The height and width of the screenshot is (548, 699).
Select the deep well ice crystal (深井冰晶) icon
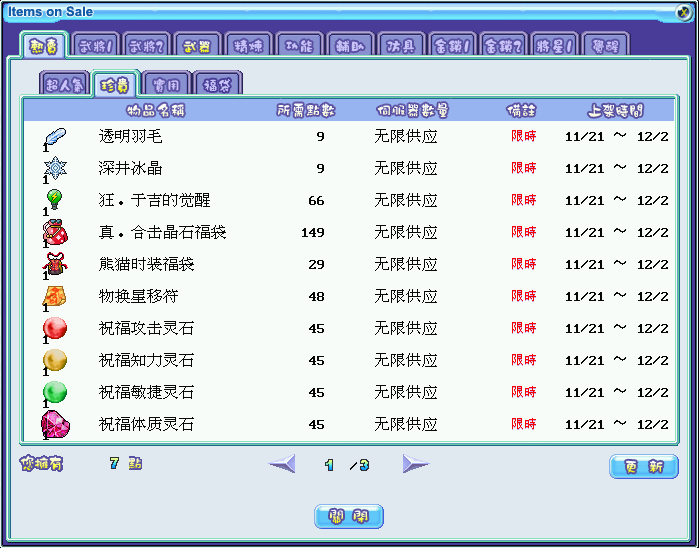click(54, 169)
